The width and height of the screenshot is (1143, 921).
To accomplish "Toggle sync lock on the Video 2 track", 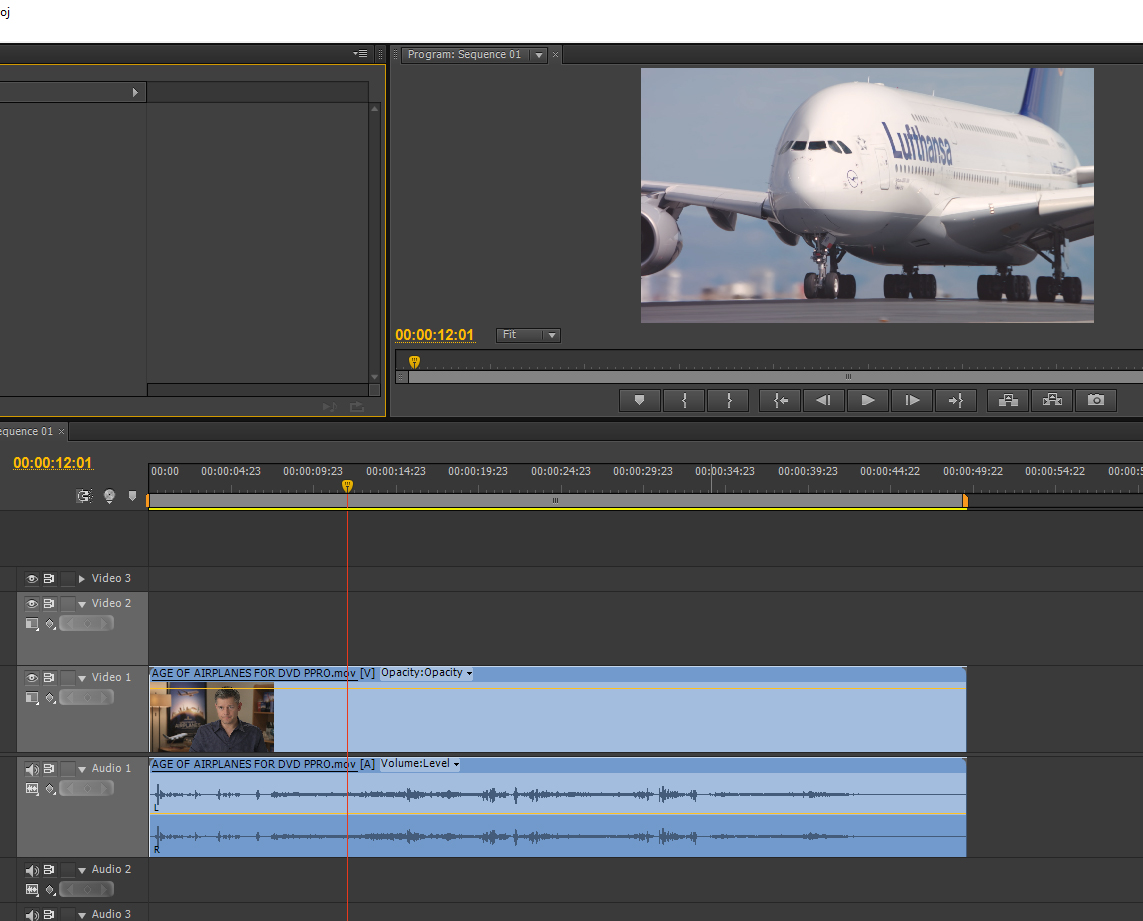I will 50,603.
